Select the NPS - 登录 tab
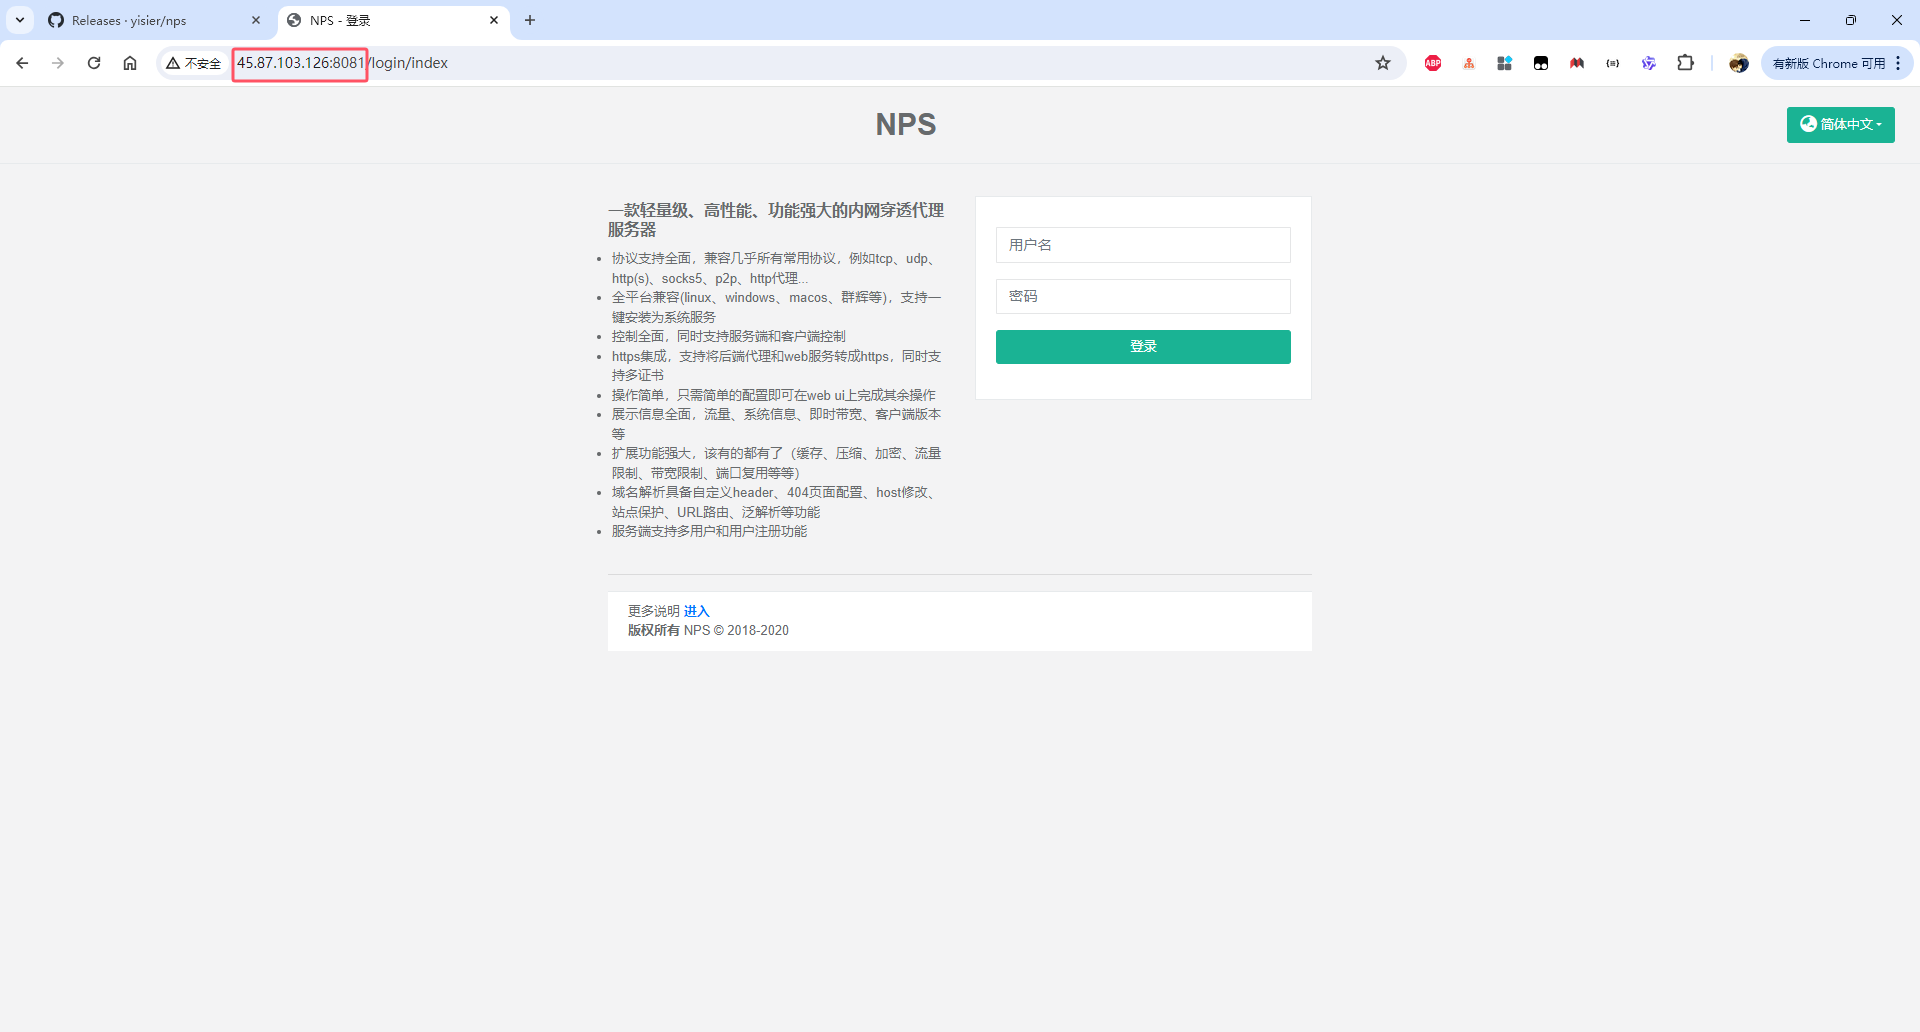 tap(390, 20)
